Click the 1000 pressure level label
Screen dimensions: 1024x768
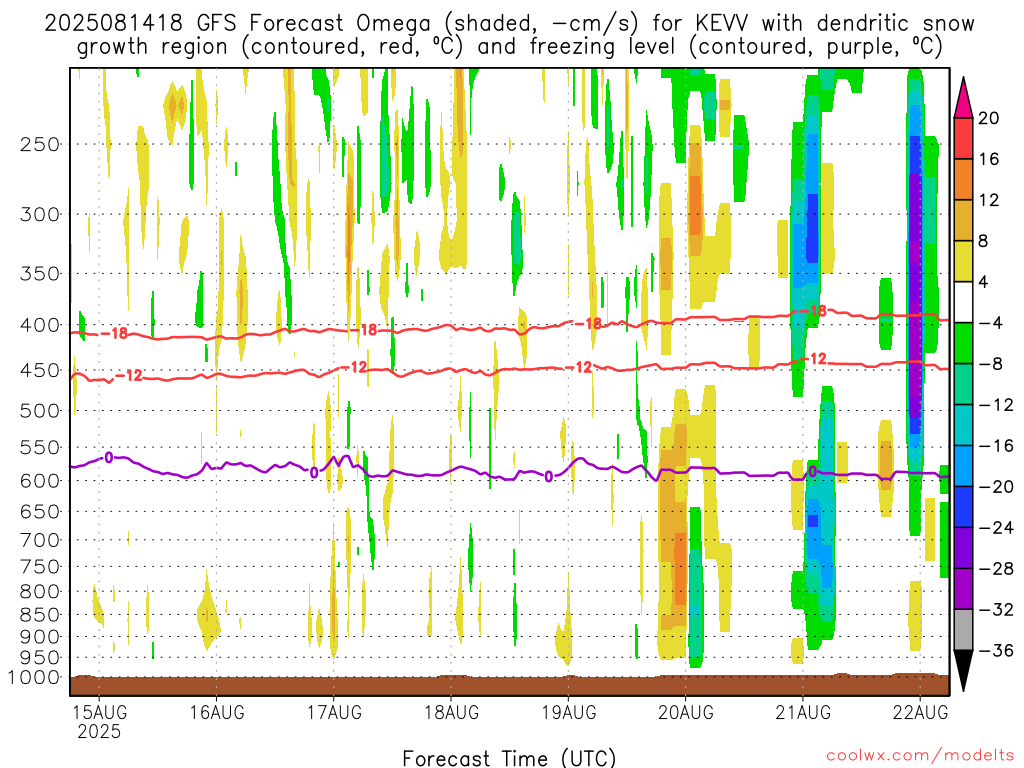click(x=34, y=678)
